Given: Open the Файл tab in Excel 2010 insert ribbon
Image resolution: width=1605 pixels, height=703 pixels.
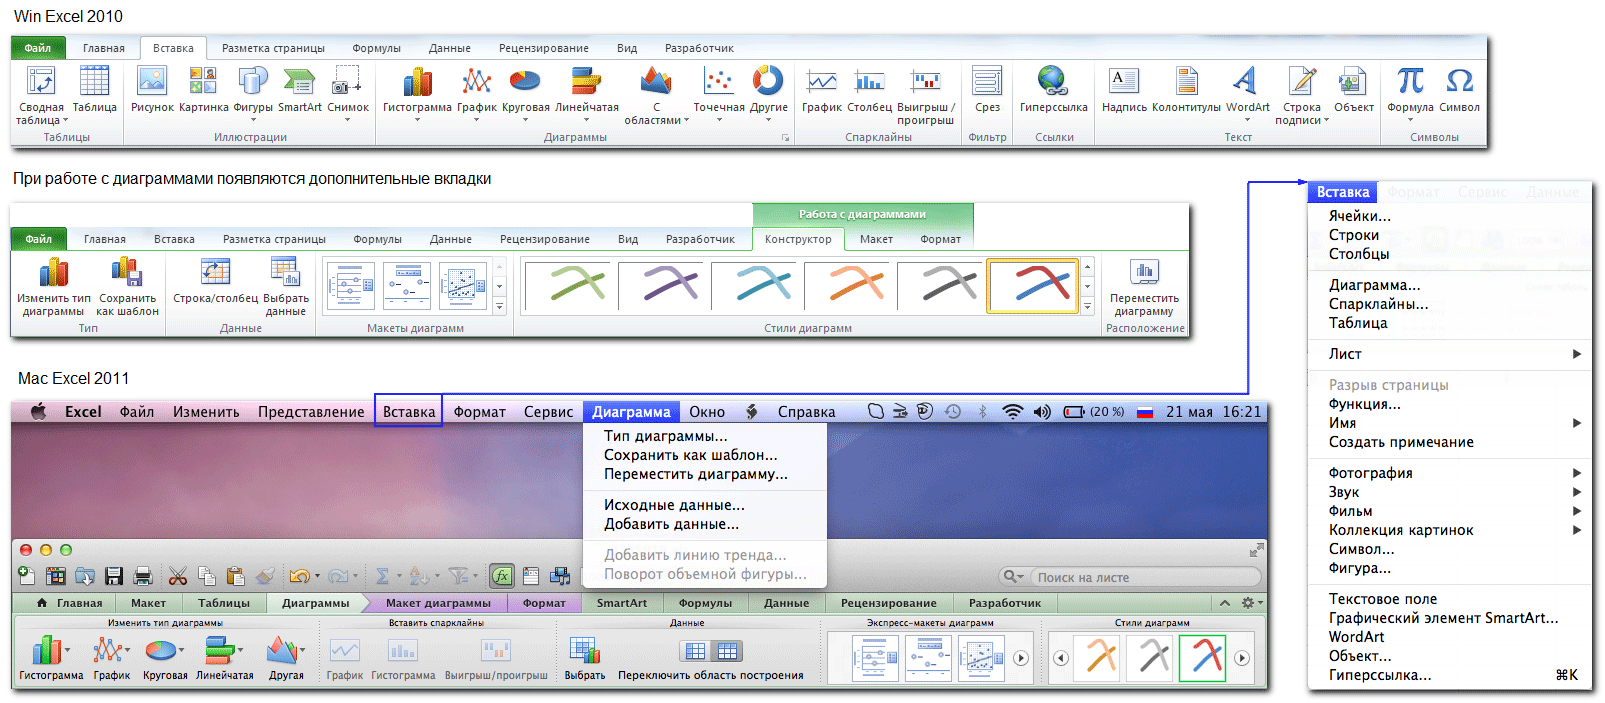Looking at the screenshot, I should click(x=38, y=48).
